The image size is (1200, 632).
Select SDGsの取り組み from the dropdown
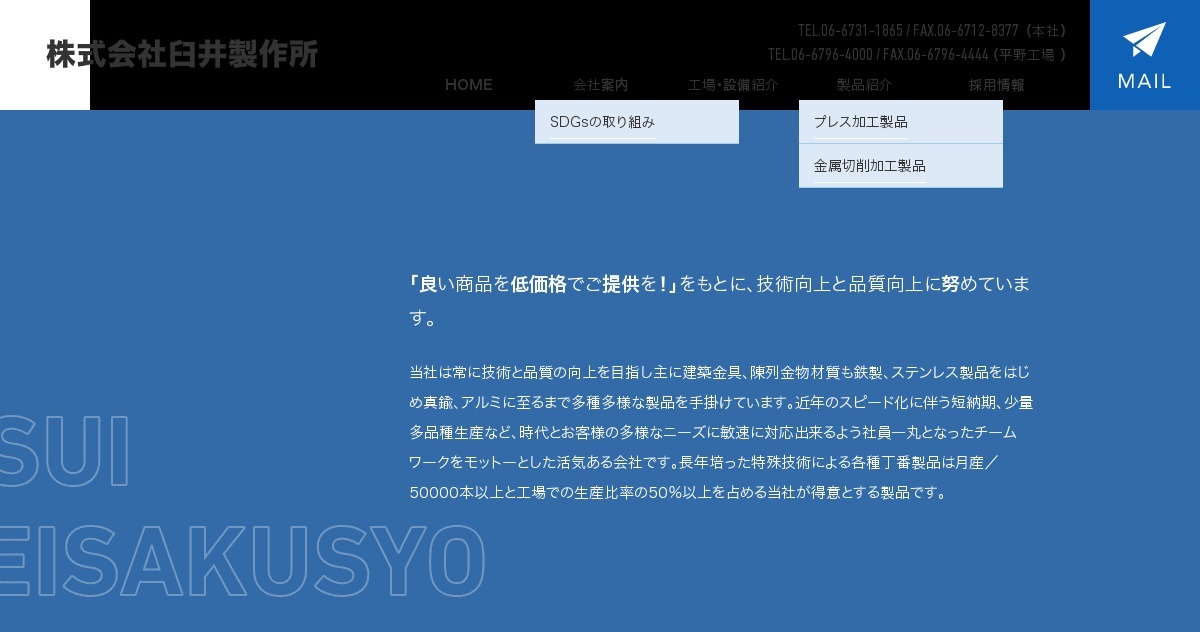click(637, 122)
